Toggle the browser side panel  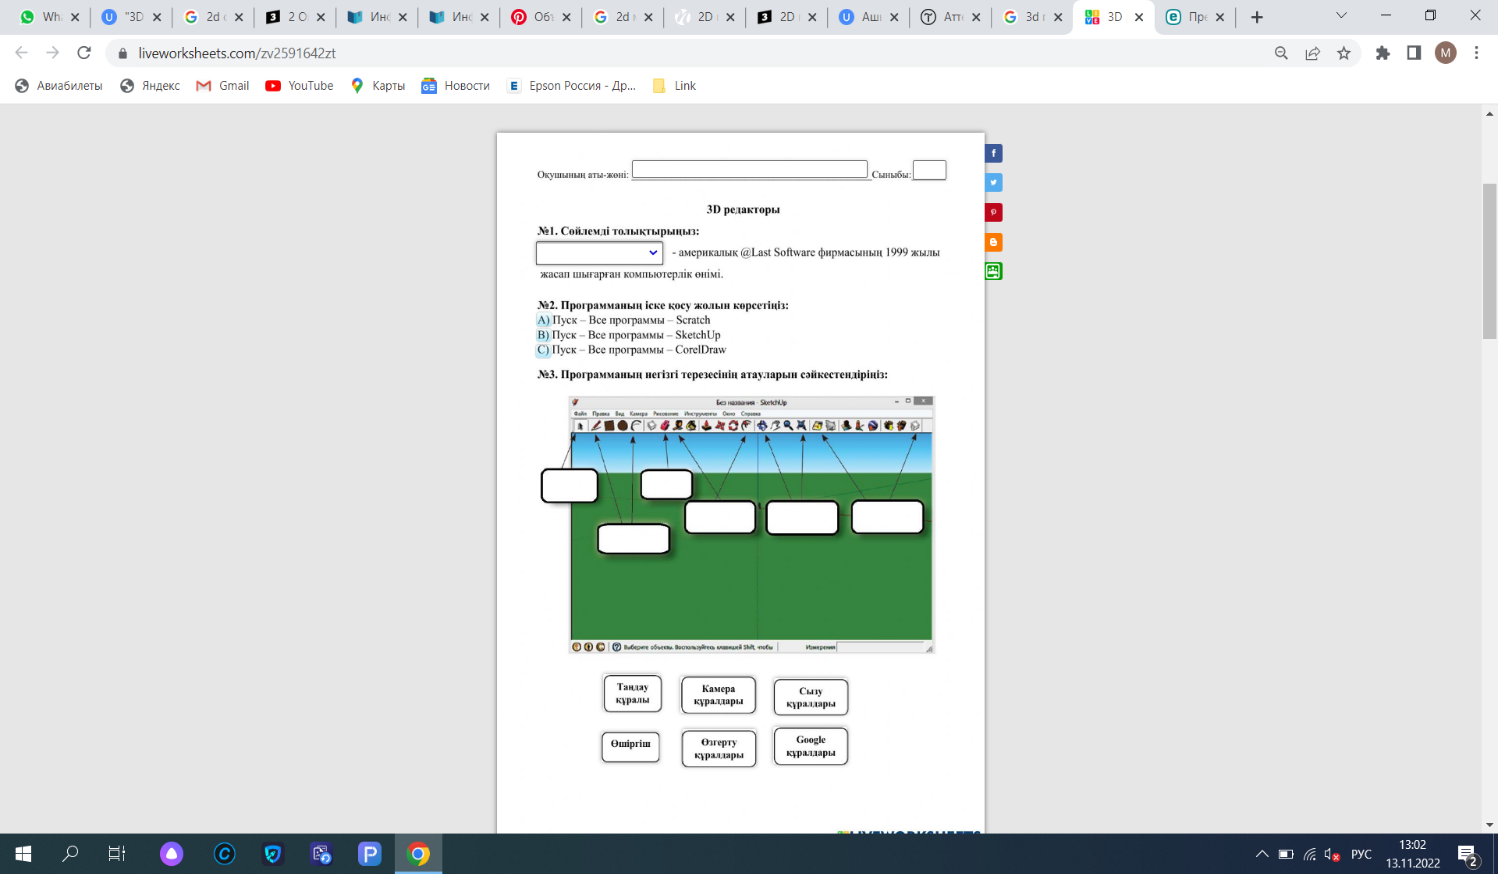click(1414, 53)
